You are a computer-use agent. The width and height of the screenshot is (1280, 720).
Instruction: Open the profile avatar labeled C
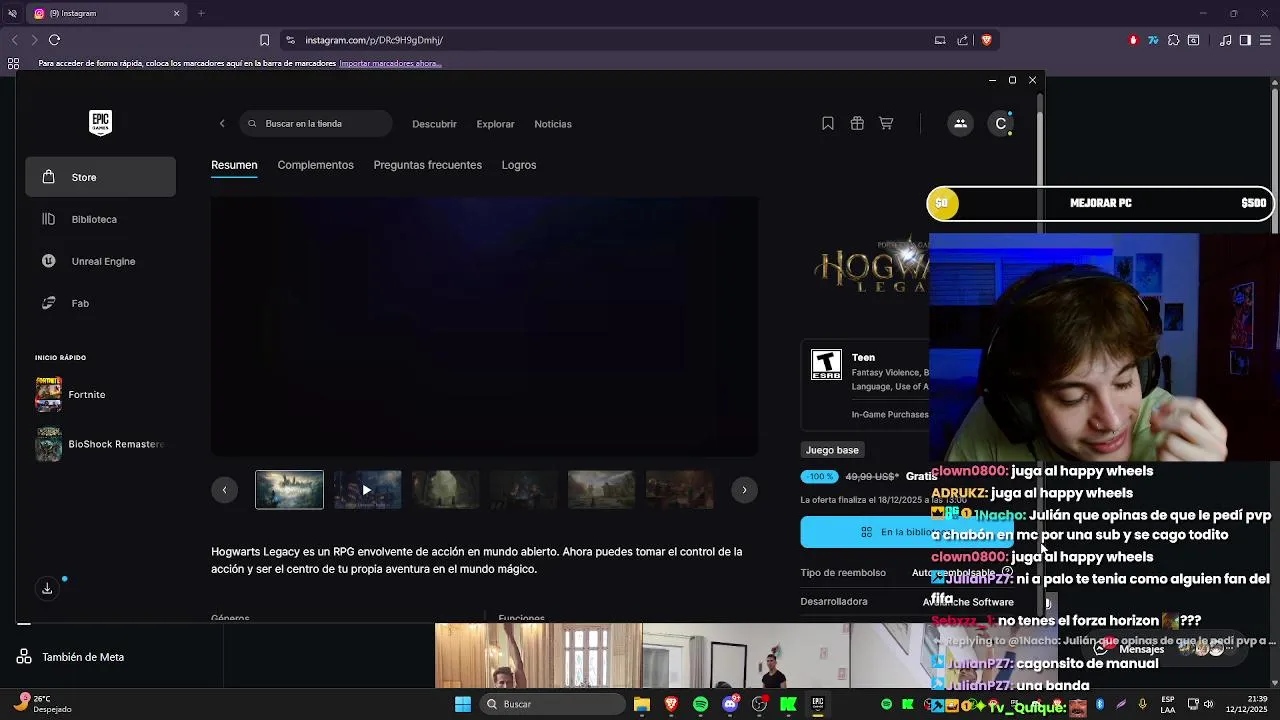(x=1001, y=123)
